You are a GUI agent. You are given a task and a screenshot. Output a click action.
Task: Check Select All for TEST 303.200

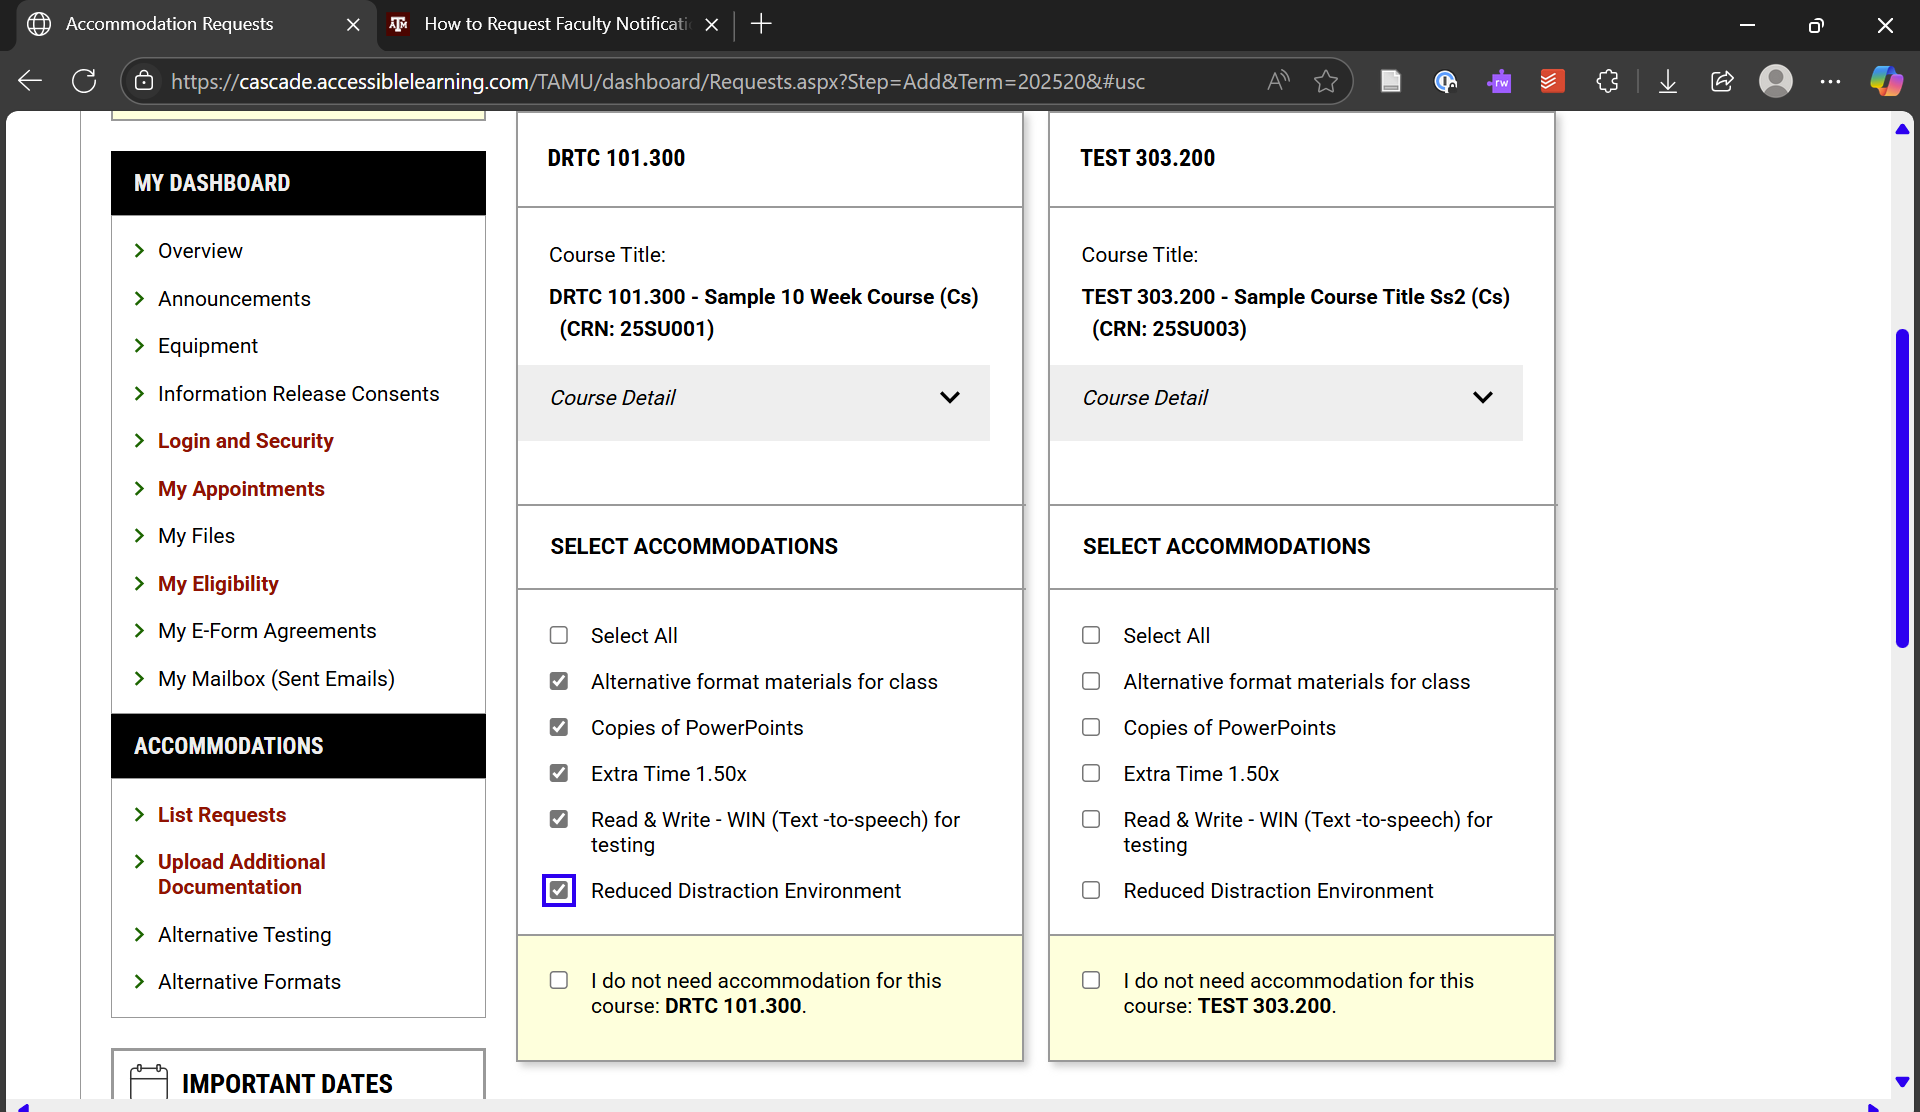(1091, 635)
